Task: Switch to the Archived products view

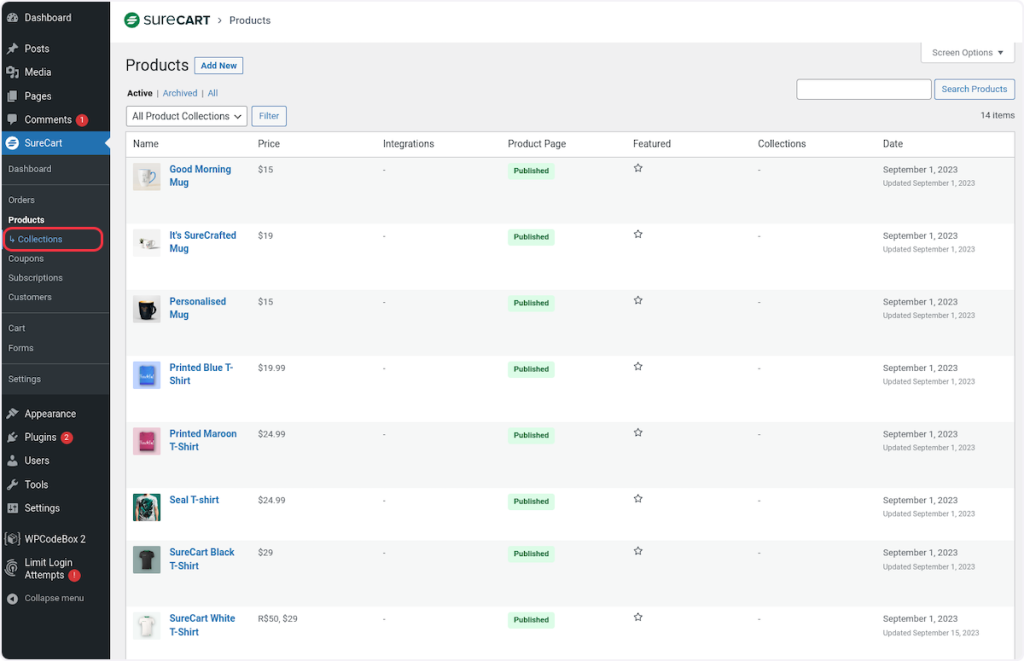Action: 180,93
